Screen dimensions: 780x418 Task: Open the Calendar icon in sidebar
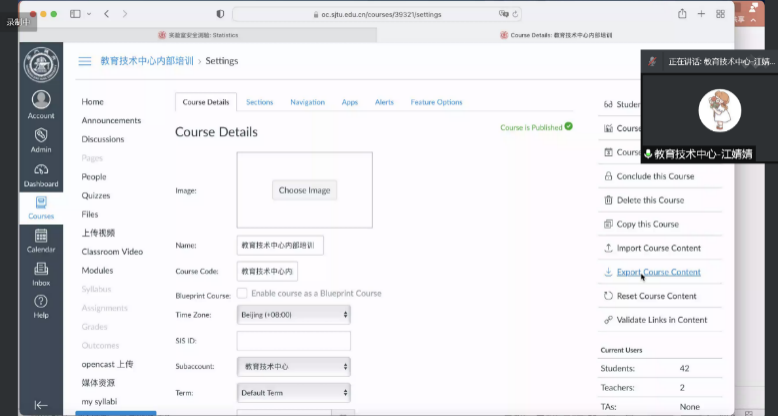point(41,240)
